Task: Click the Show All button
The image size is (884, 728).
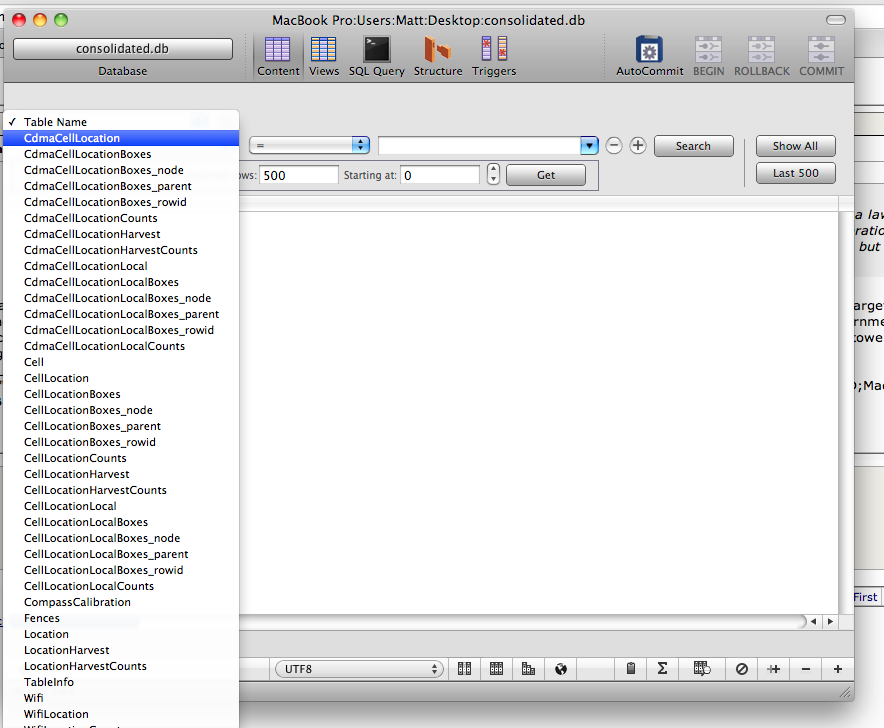Action: pyautogui.click(x=795, y=146)
